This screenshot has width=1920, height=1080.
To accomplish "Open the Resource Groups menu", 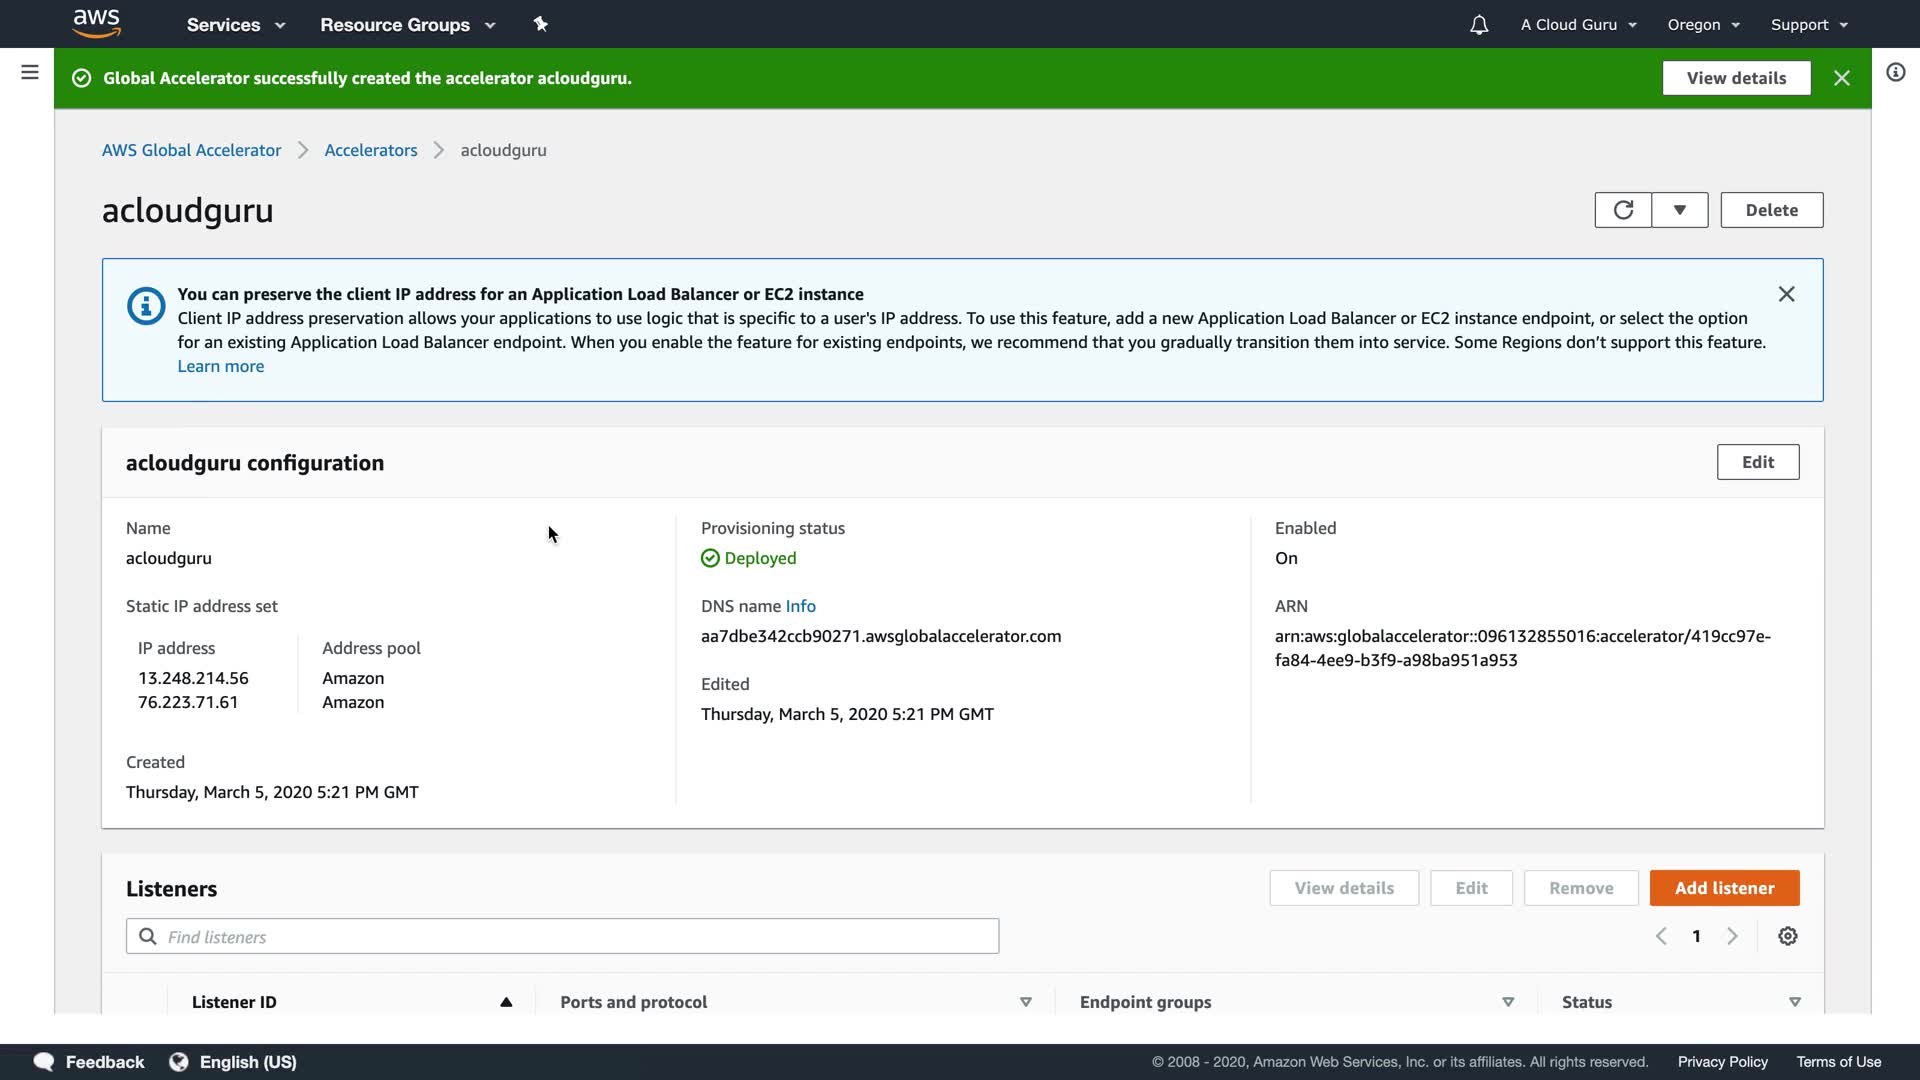I will (407, 25).
